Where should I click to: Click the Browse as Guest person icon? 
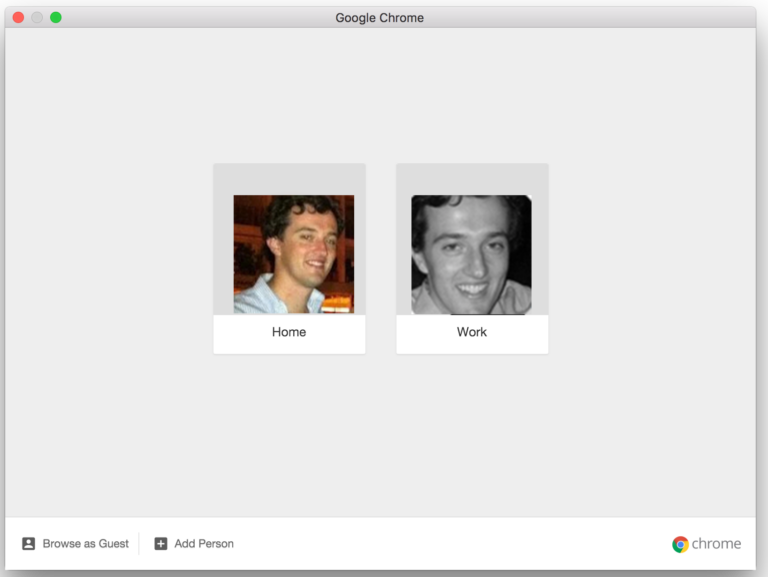pos(28,544)
